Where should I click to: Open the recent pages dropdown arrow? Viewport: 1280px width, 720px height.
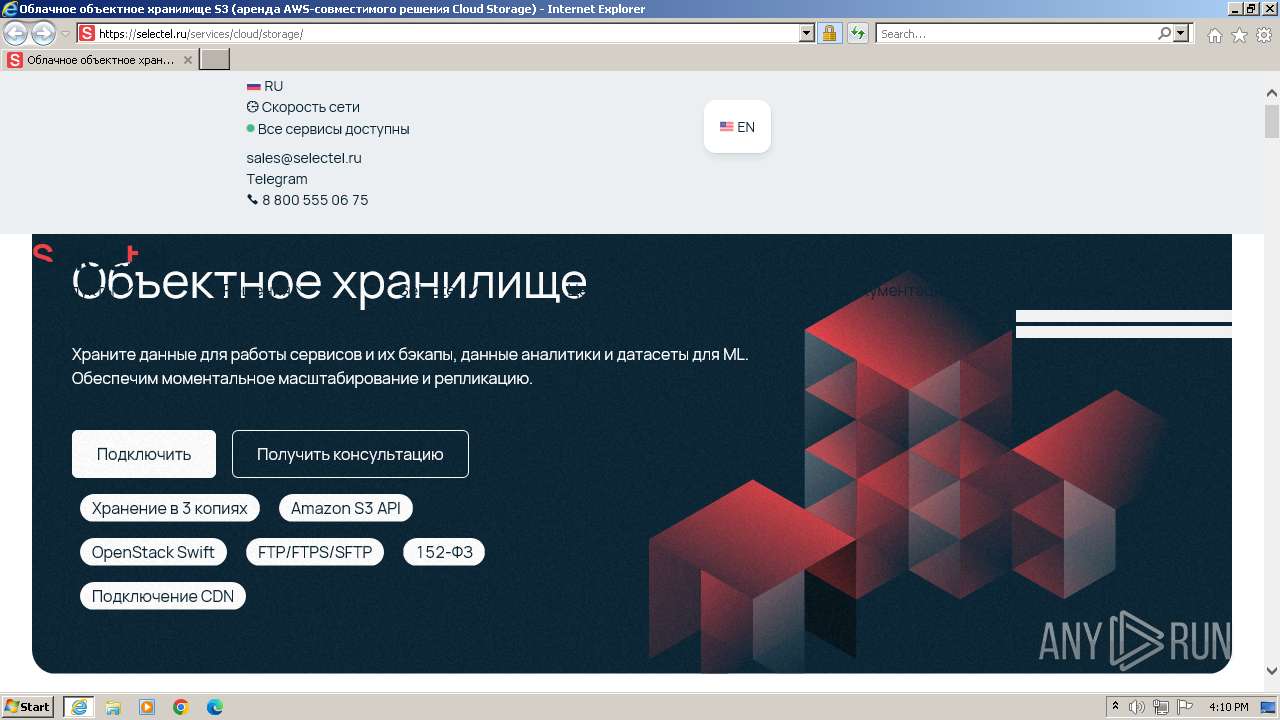pyautogui.click(x=65, y=34)
